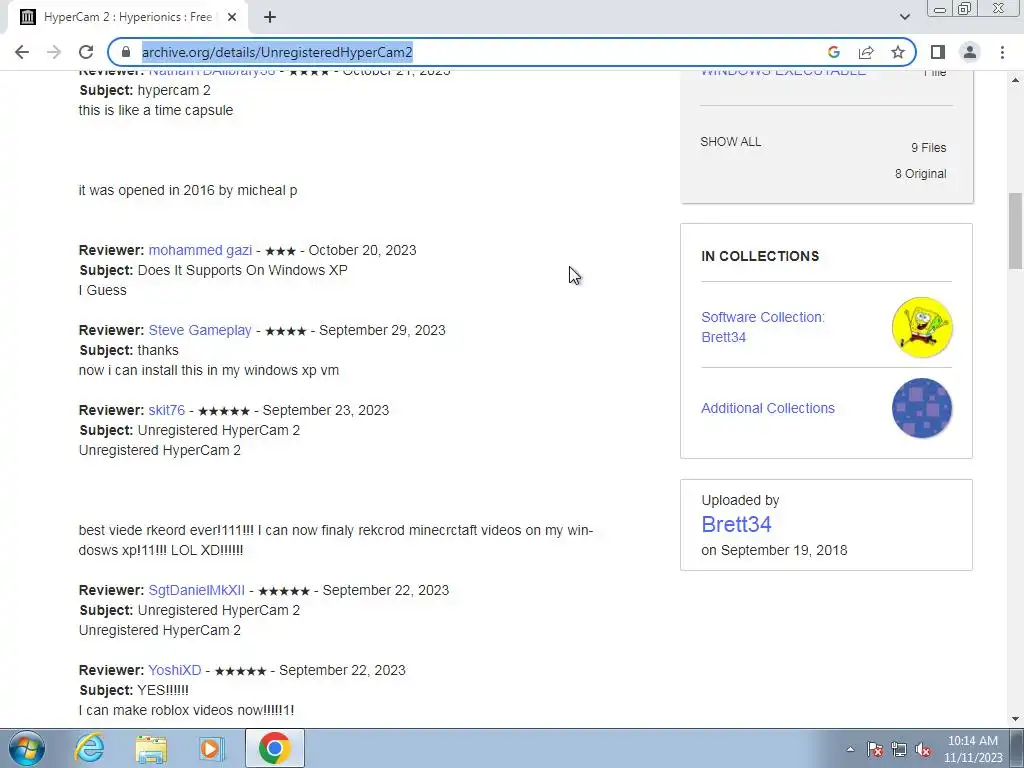
Task: Open reviewer SgtDanielMkXII's profile
Action: pos(197,590)
